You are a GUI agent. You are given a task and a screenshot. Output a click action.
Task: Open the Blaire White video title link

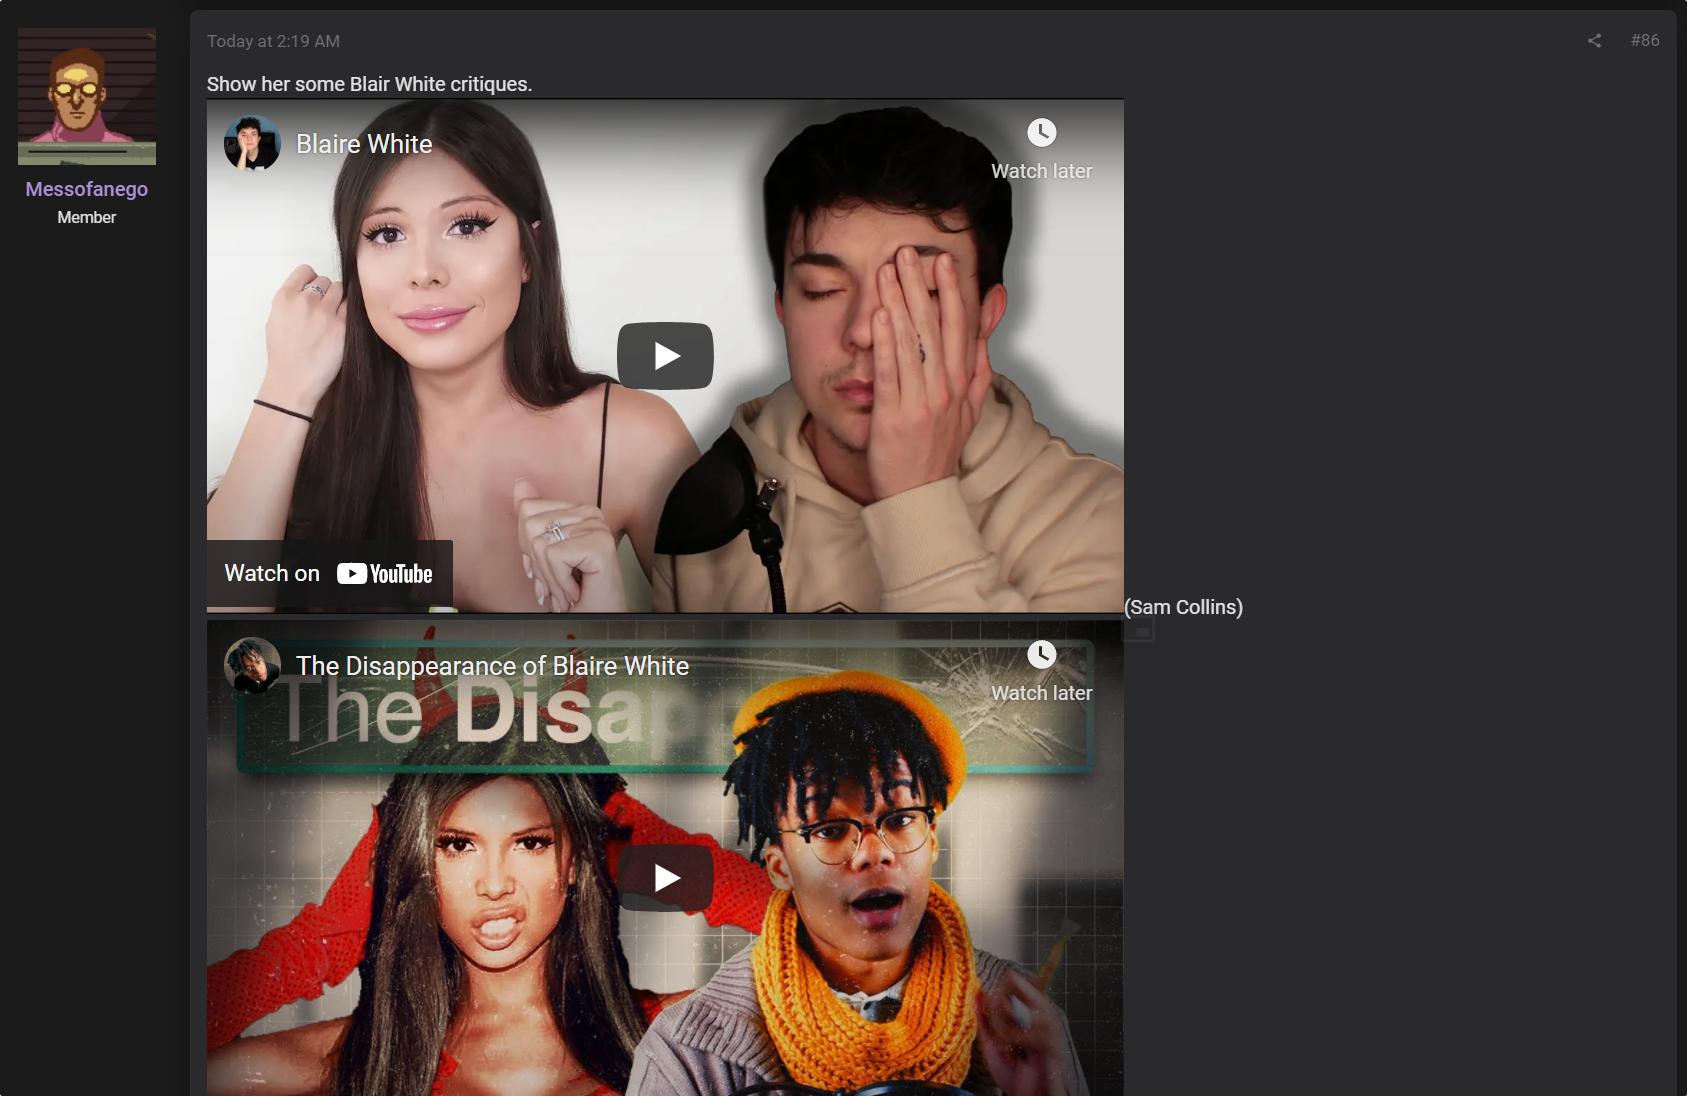click(x=364, y=144)
